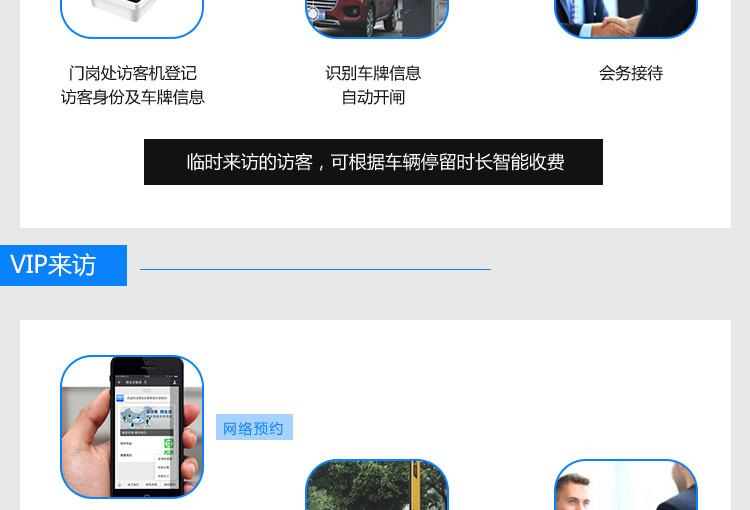Click the 访客身份及车牌信息 text line
750x510 pixels.
(x=132, y=97)
